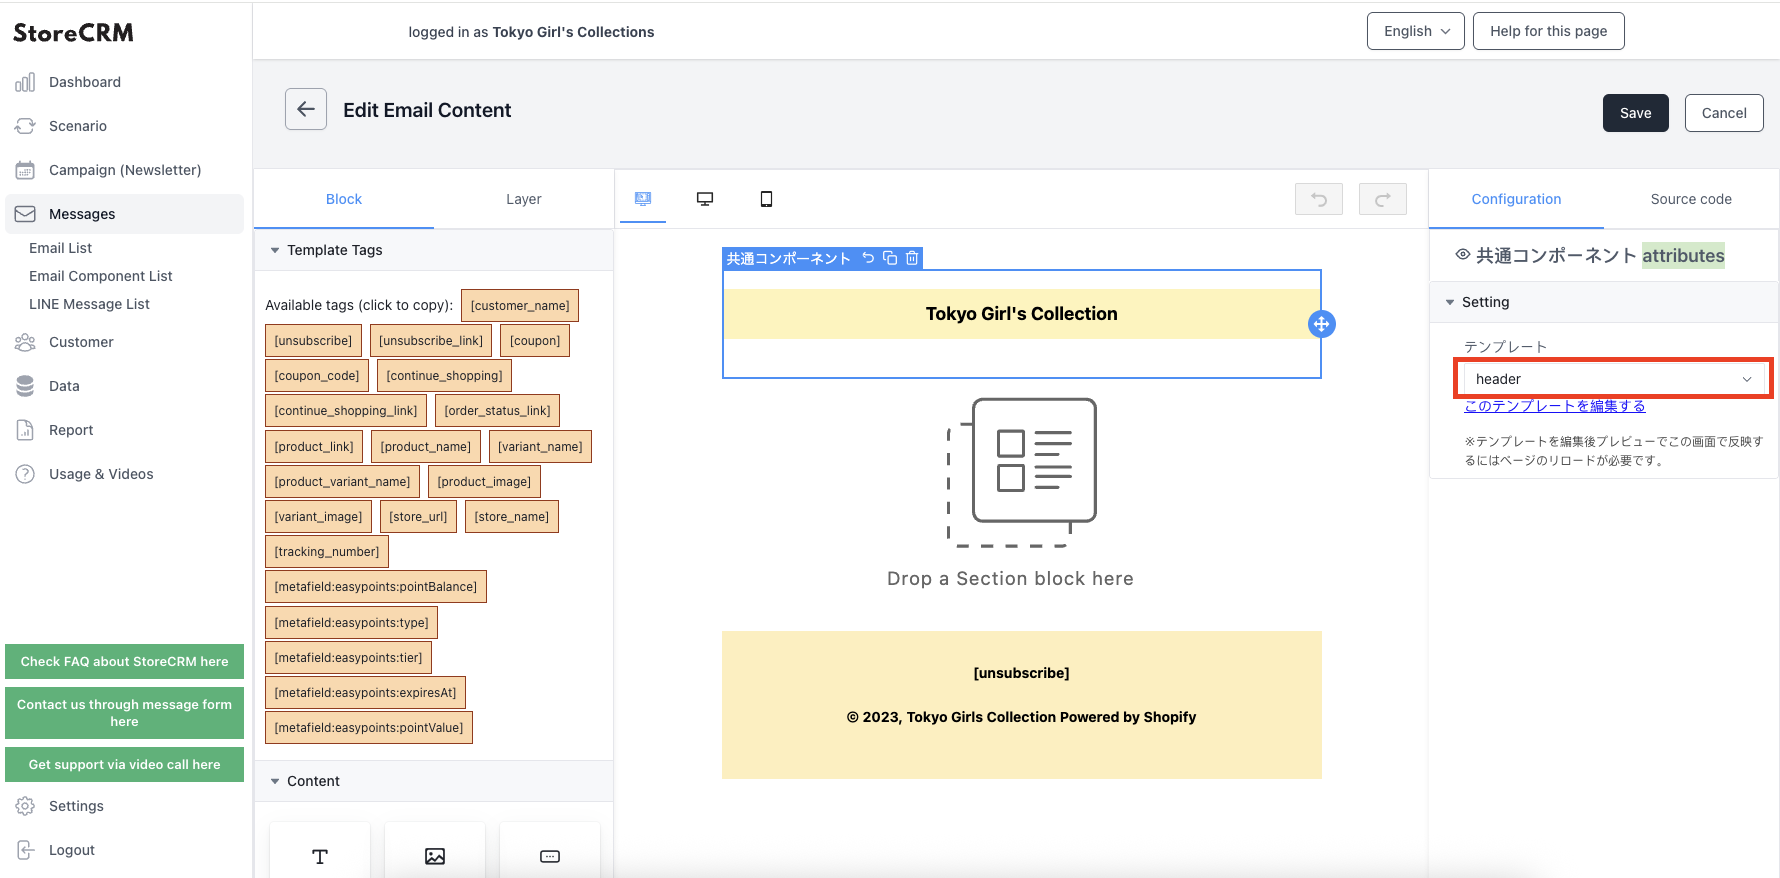Viewport: 1780px width, 878px height.
Task: Open the Report section
Action: 71,430
